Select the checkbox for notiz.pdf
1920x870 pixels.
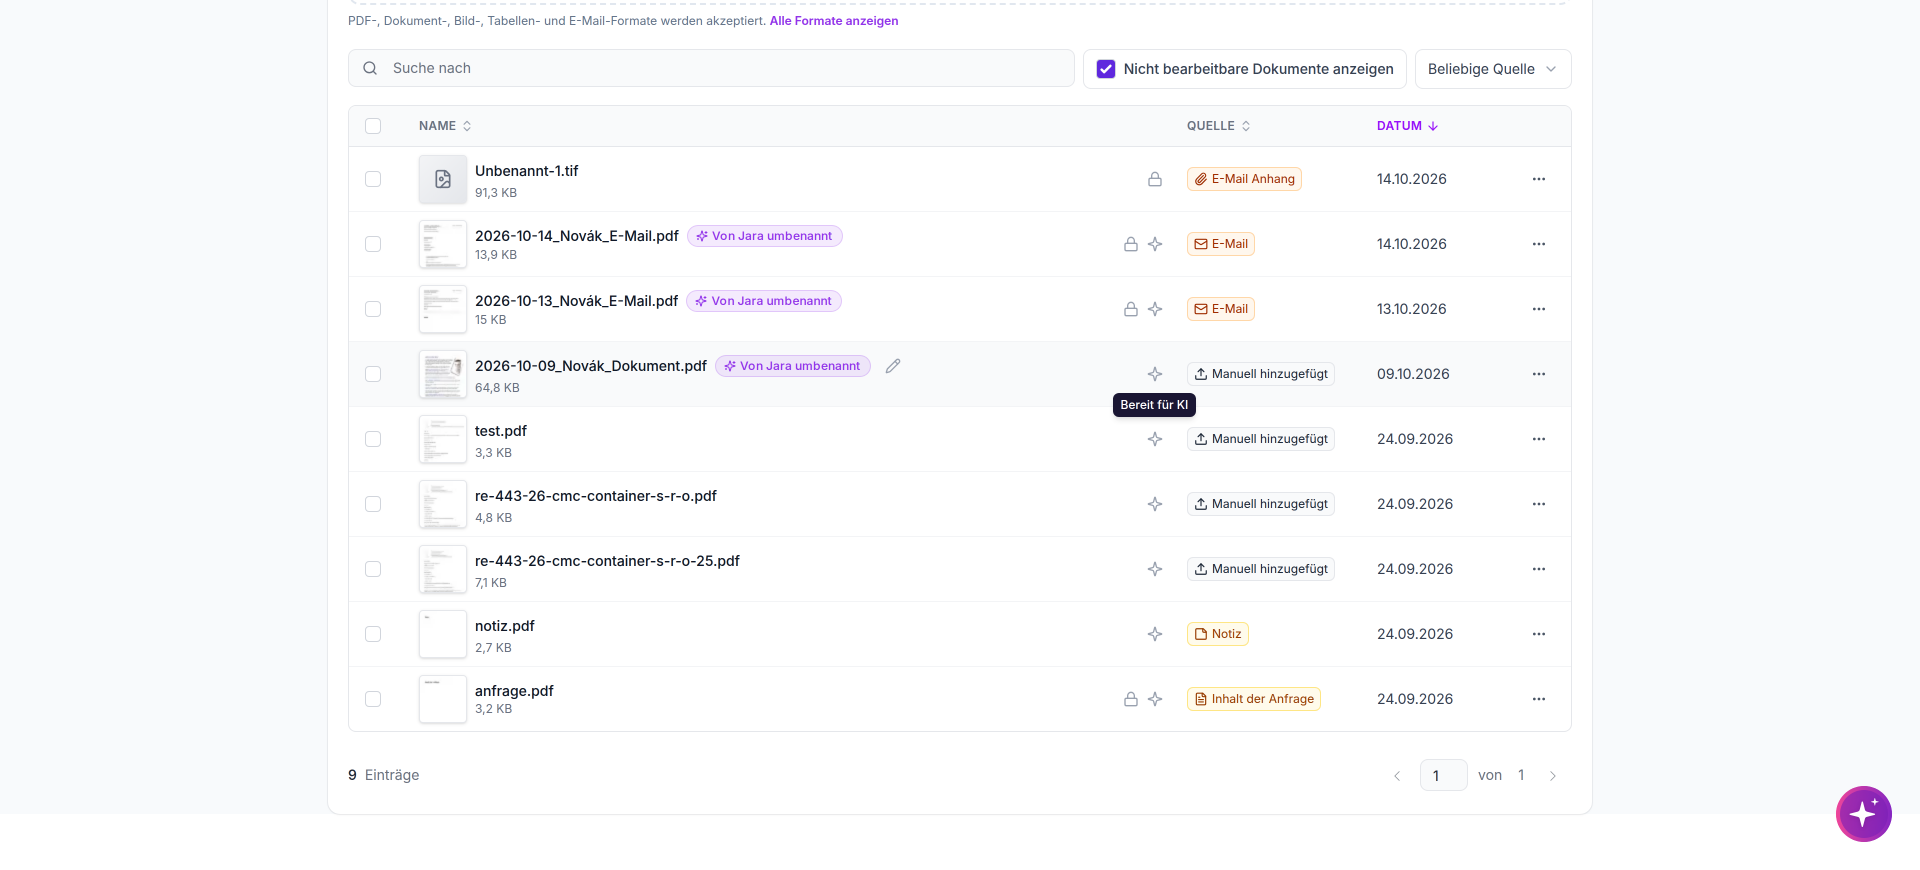373,634
